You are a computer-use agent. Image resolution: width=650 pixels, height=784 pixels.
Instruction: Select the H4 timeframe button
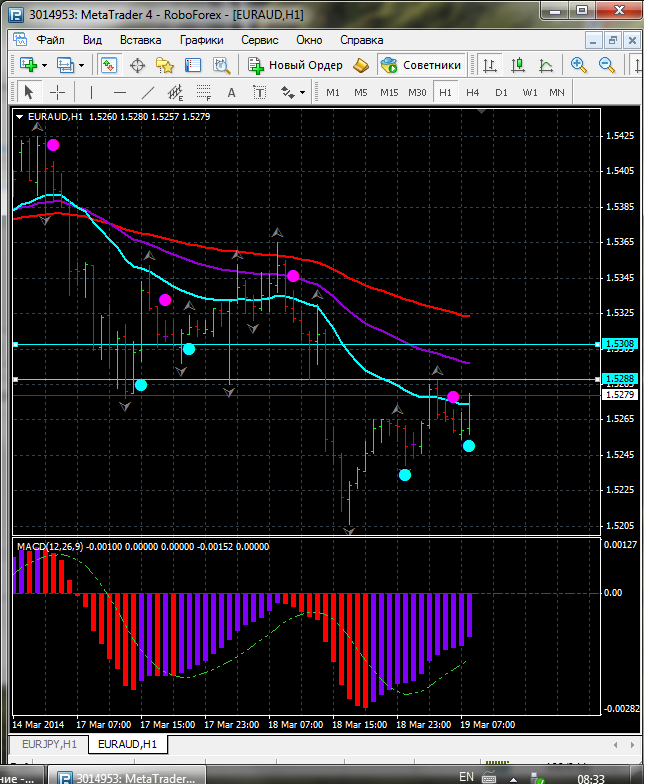point(472,92)
